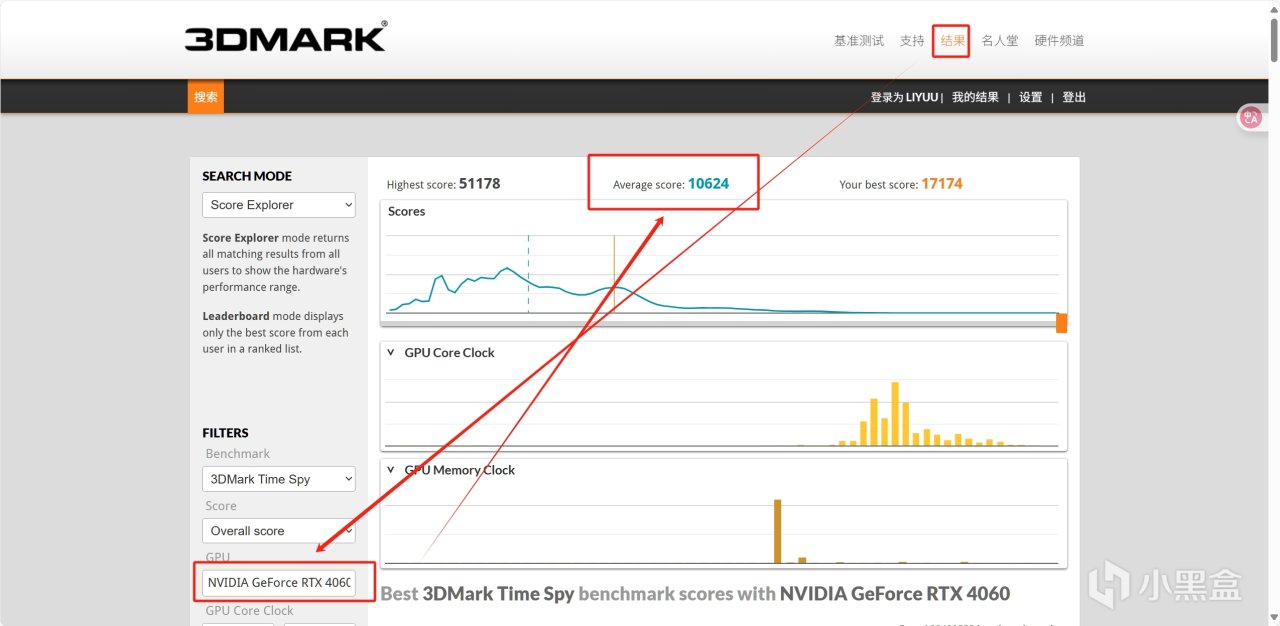Click Your best score 17174 value
This screenshot has width=1280, height=626.
(942, 184)
